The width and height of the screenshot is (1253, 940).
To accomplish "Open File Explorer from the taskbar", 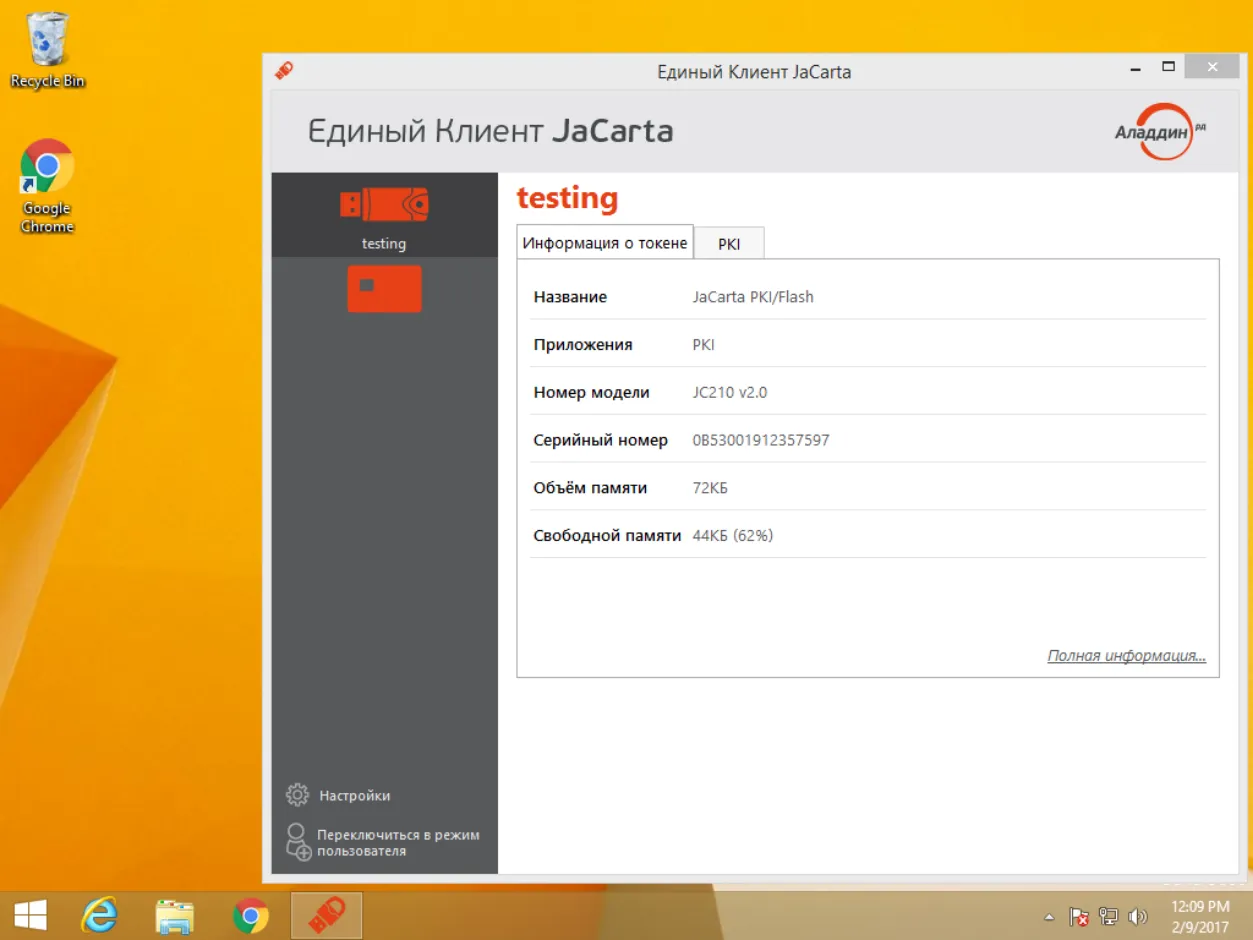I will (x=174, y=916).
